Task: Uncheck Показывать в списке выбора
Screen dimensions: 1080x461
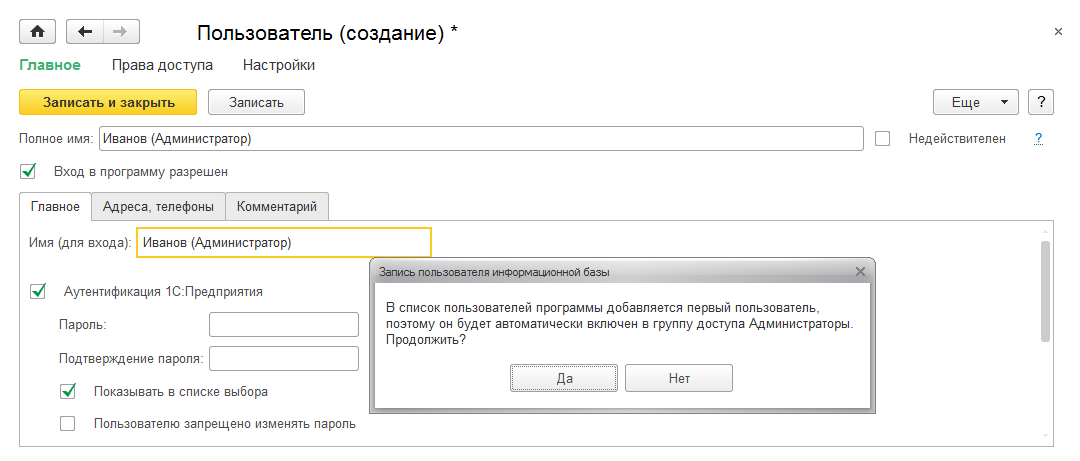Action: [x=68, y=391]
